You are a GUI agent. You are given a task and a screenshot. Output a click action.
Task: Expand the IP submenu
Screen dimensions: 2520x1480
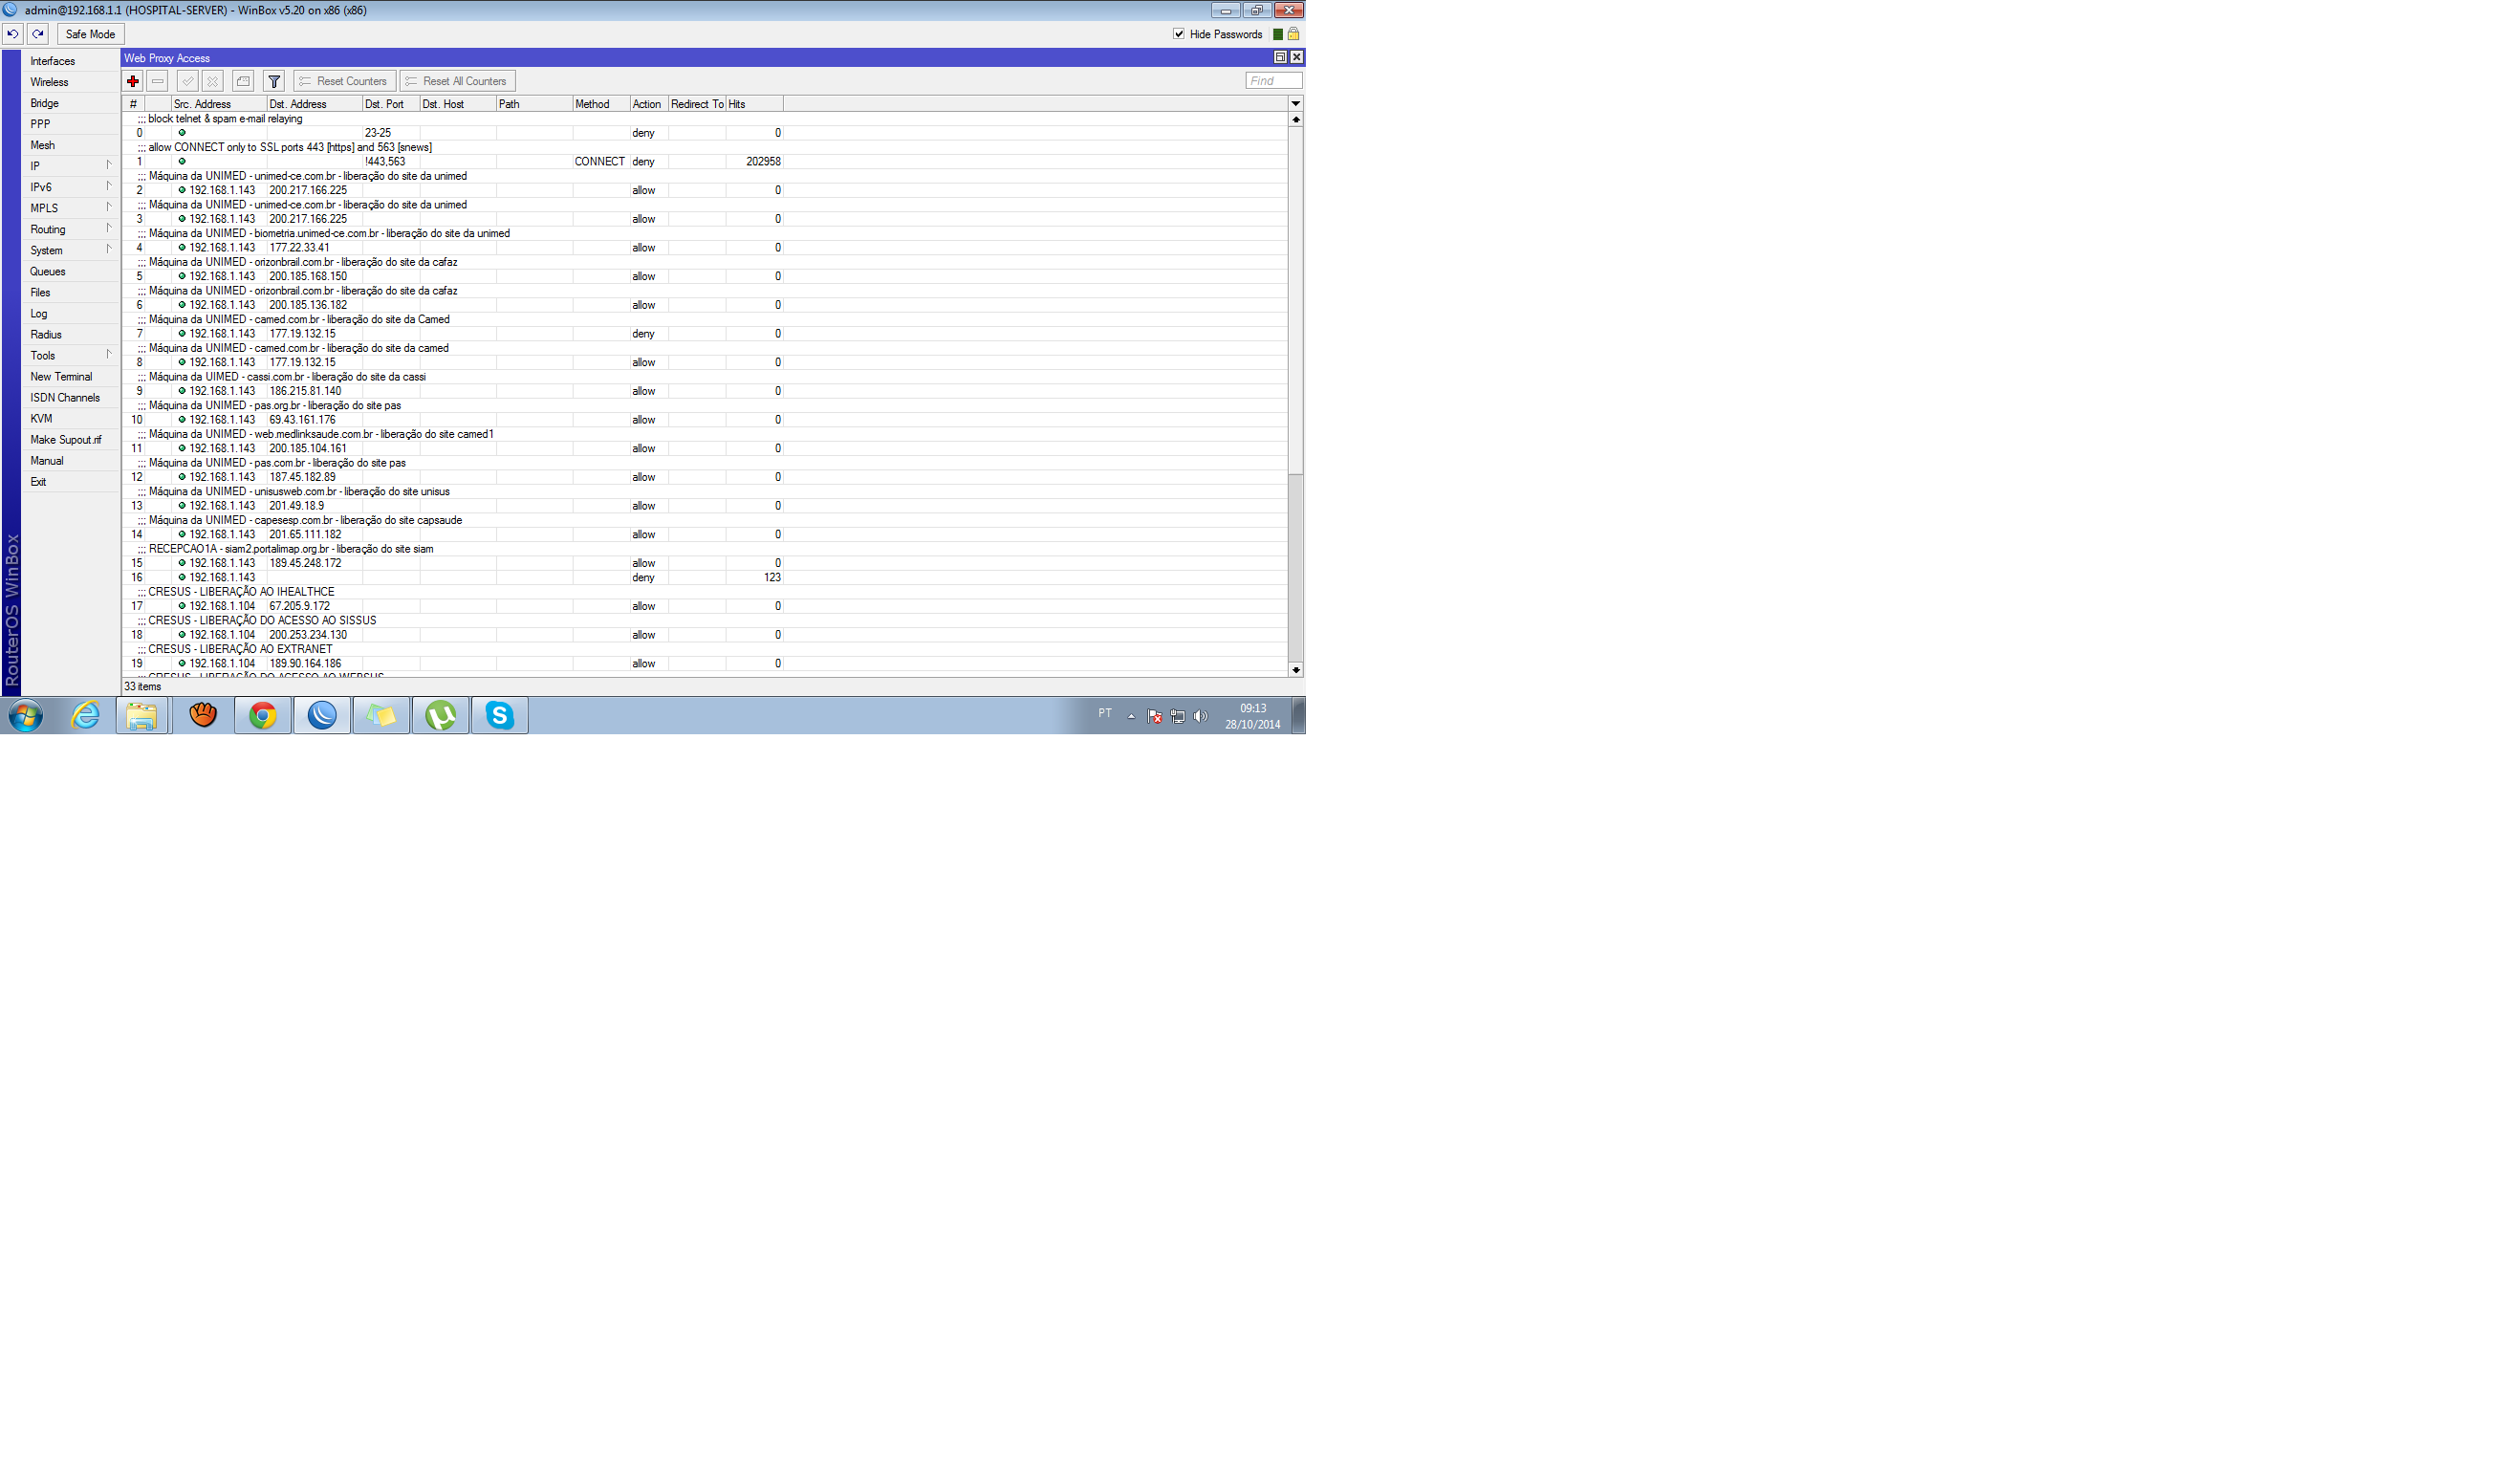coord(70,166)
